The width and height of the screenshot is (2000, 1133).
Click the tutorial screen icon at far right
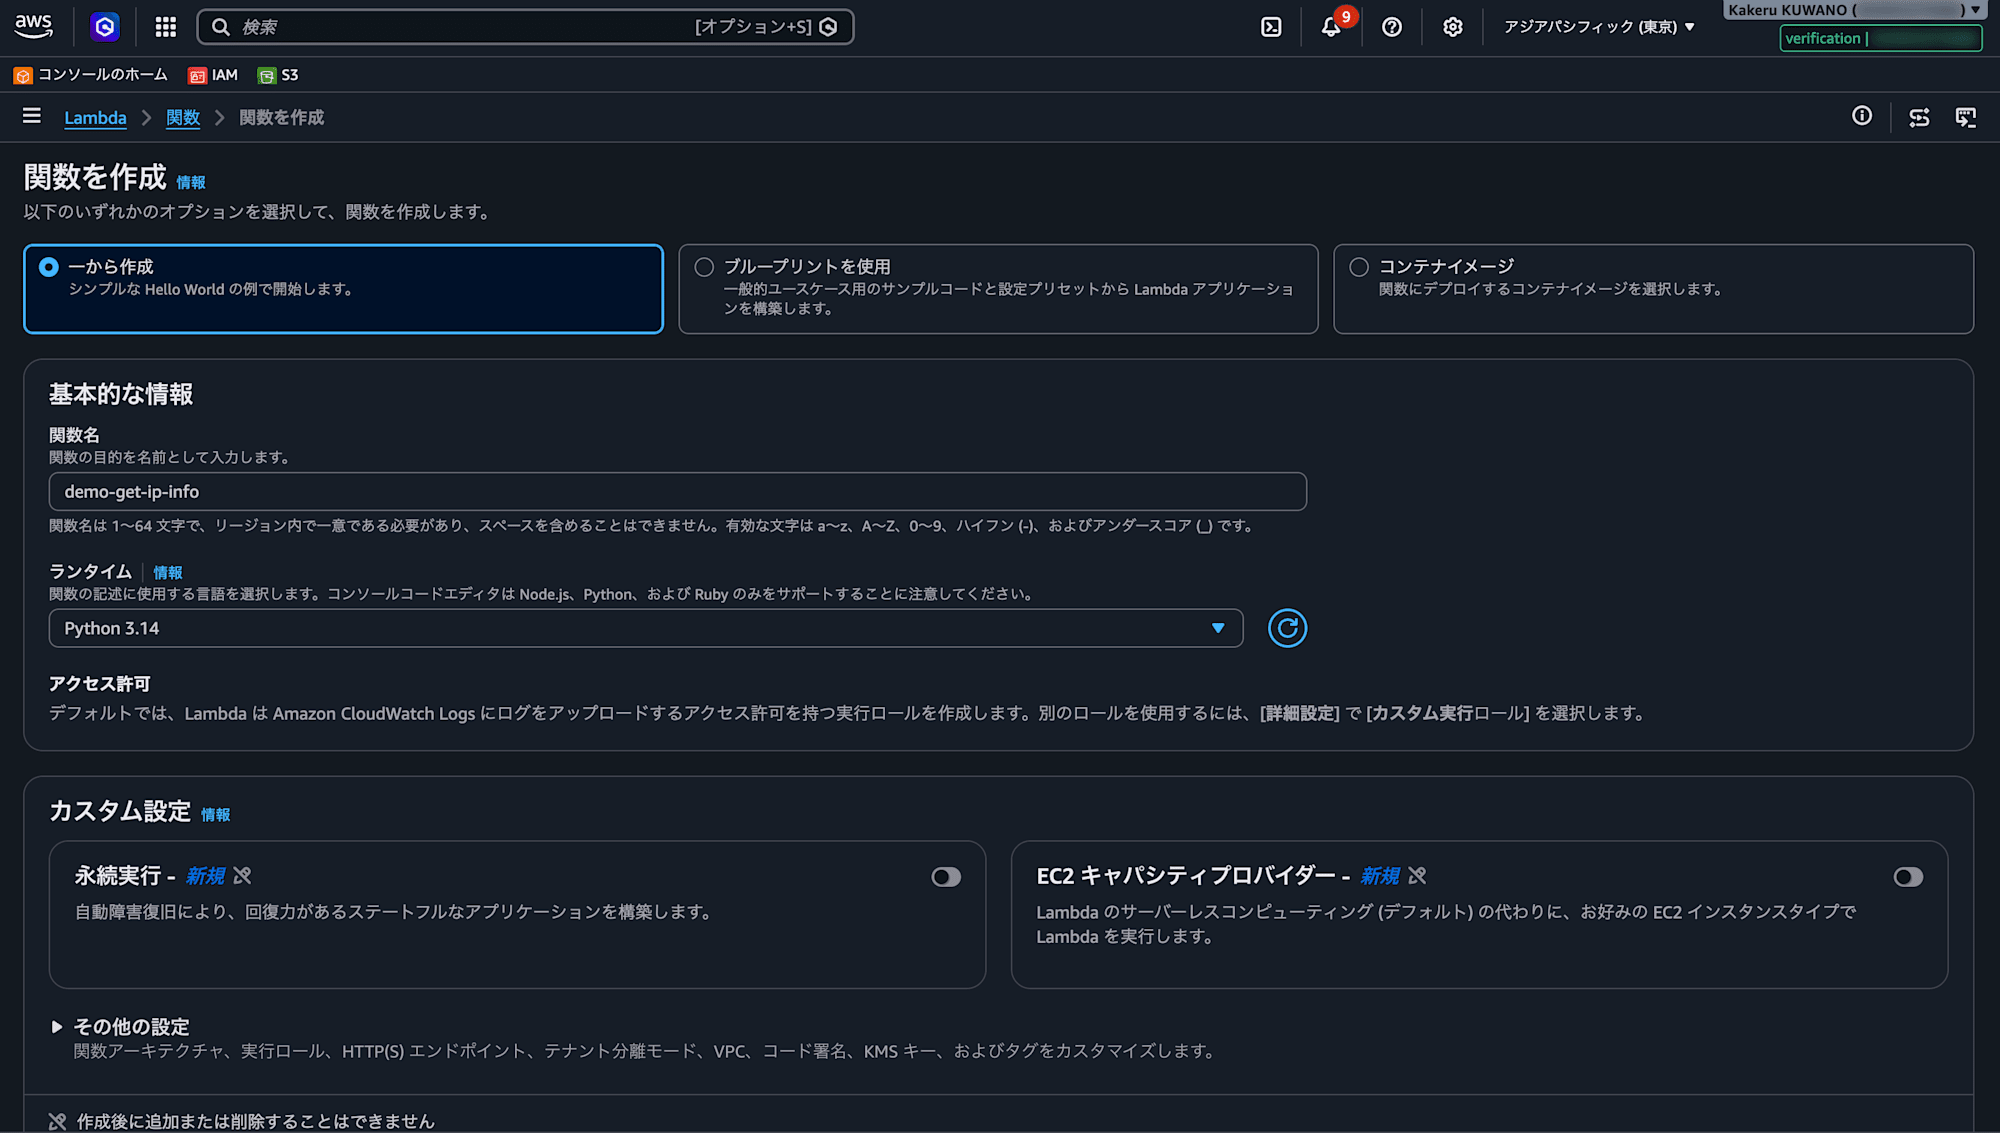click(1966, 117)
